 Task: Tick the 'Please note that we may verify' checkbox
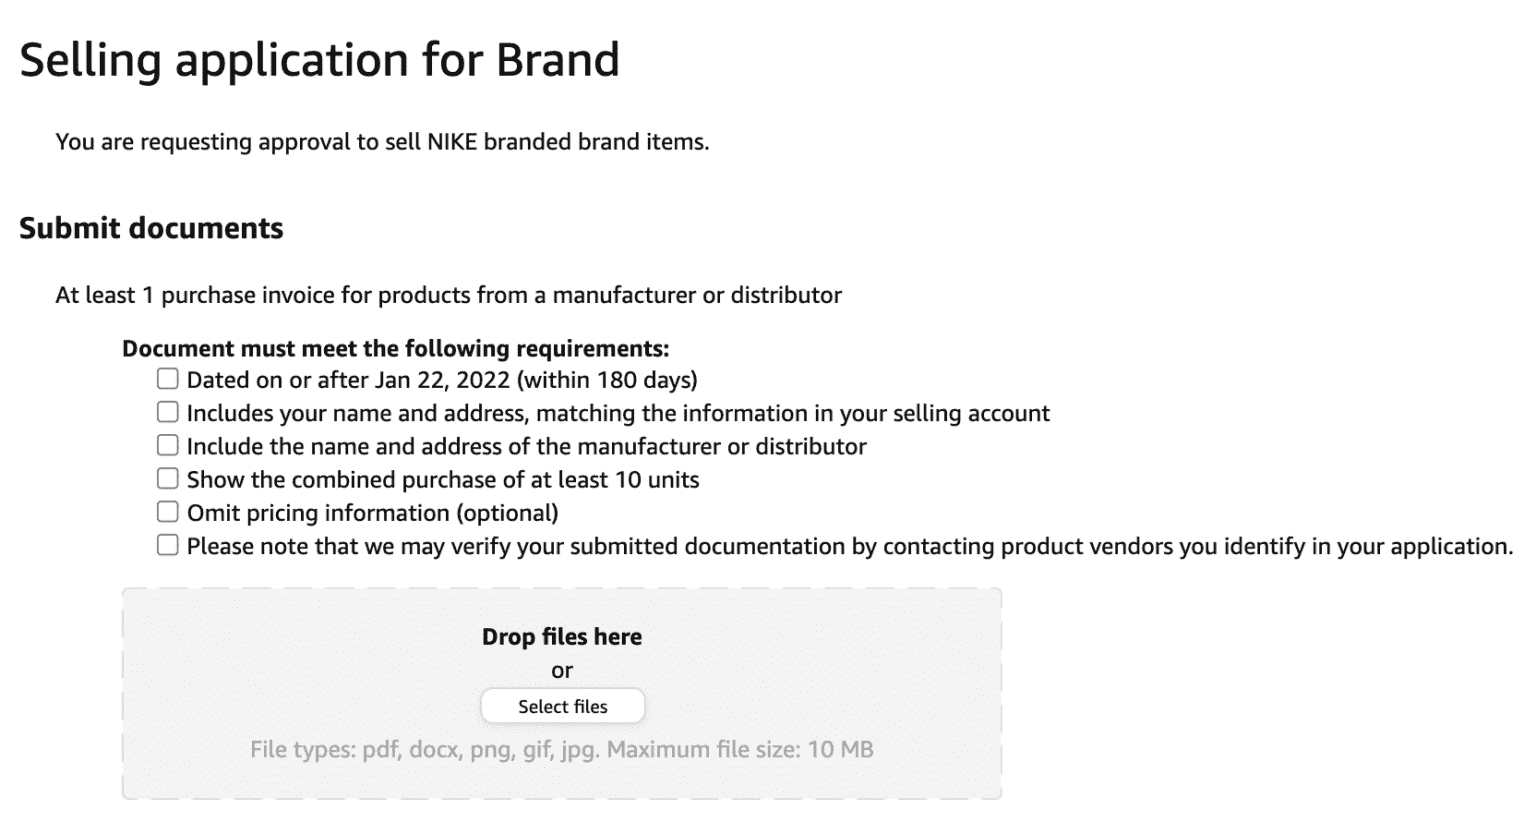(167, 545)
